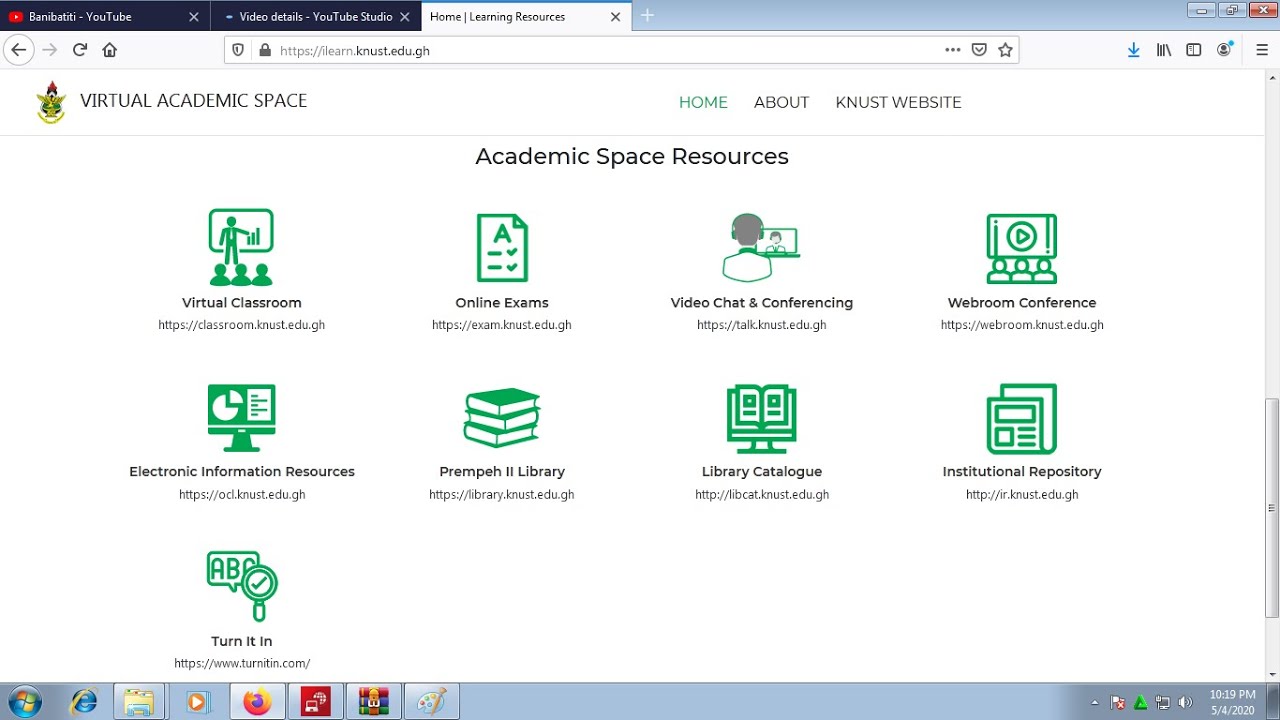
Task: Open the tracking protection shield icon
Action: pyautogui.click(x=238, y=50)
